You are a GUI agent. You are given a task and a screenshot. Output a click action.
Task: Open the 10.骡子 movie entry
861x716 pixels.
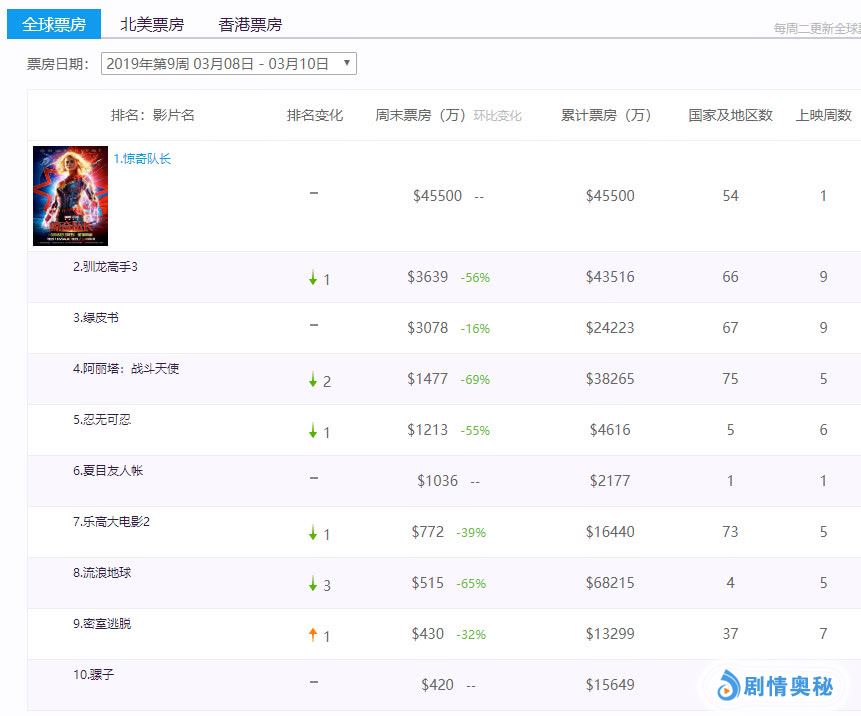coord(94,675)
